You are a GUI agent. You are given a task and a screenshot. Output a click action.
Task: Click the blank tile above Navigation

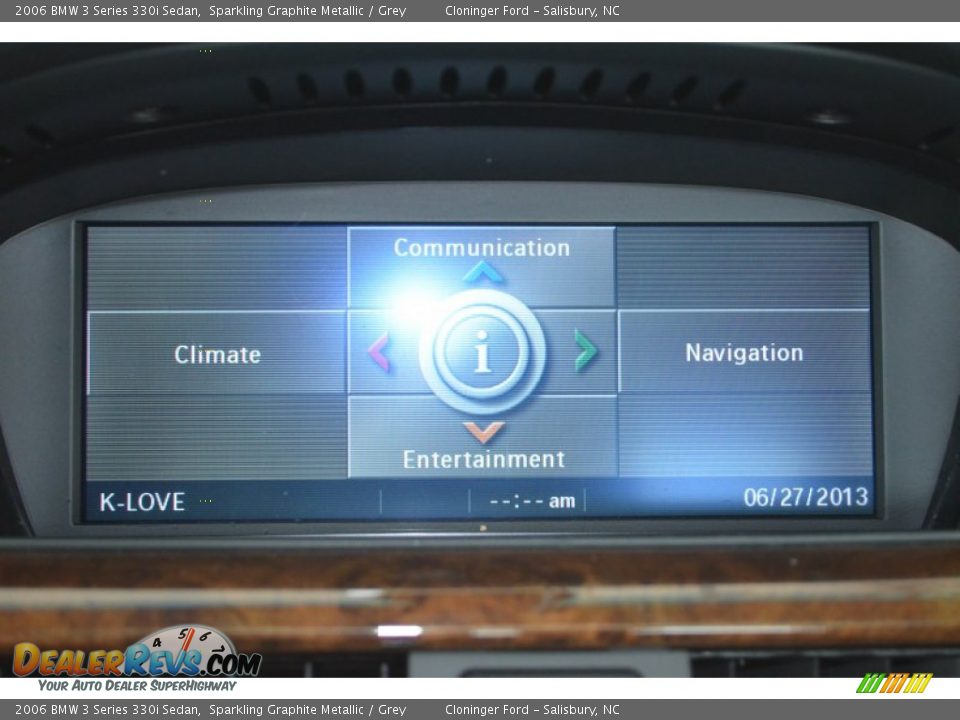coord(744,266)
